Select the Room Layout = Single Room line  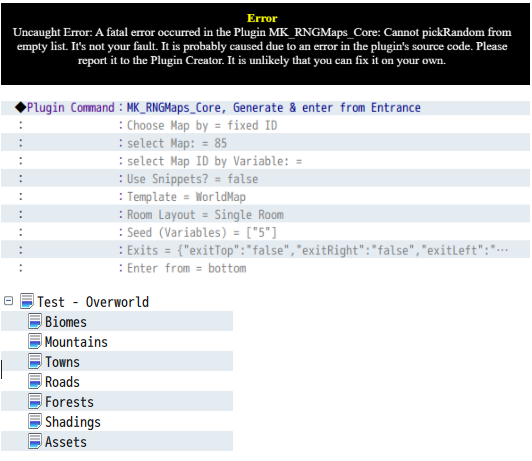265,215
